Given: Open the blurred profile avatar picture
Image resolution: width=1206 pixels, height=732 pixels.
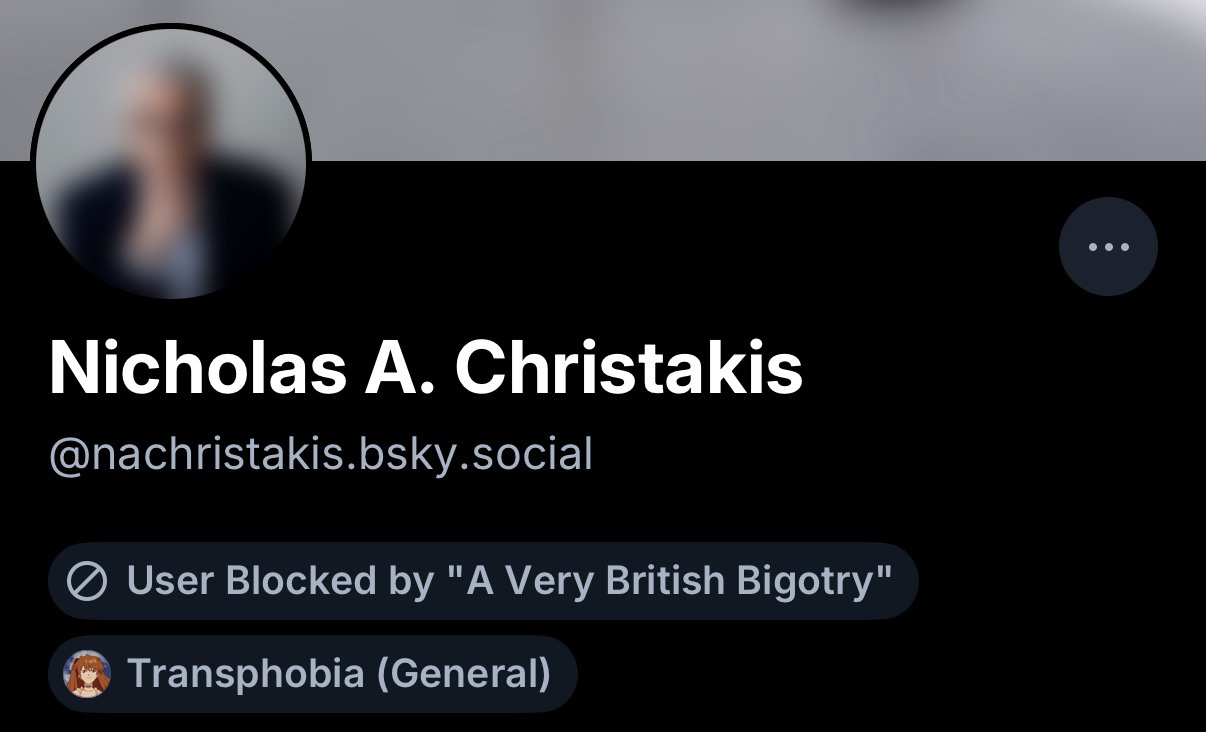Looking at the screenshot, I should coord(171,165).
